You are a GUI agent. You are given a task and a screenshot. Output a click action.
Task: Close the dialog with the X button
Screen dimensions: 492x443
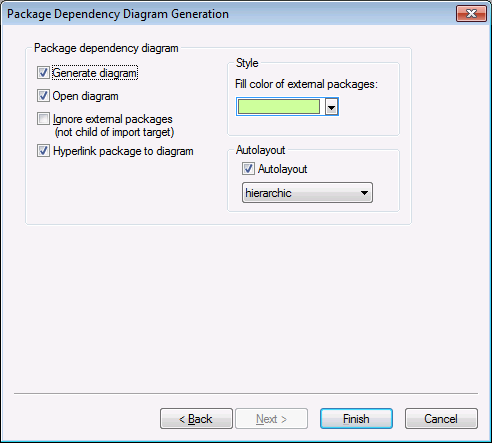coord(471,14)
